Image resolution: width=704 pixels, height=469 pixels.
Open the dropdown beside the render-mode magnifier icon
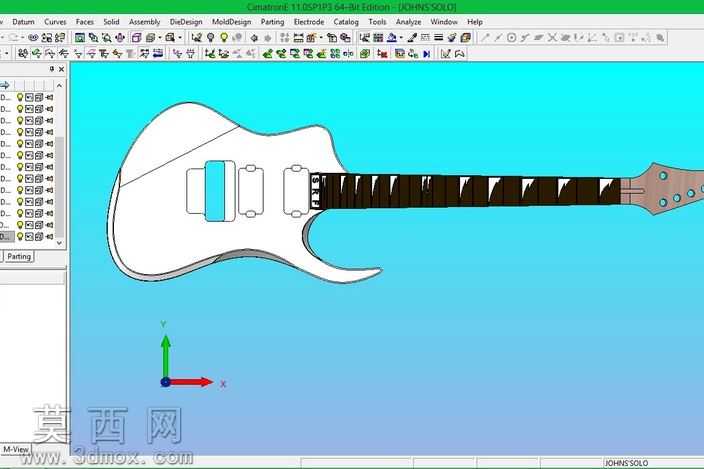(180, 38)
